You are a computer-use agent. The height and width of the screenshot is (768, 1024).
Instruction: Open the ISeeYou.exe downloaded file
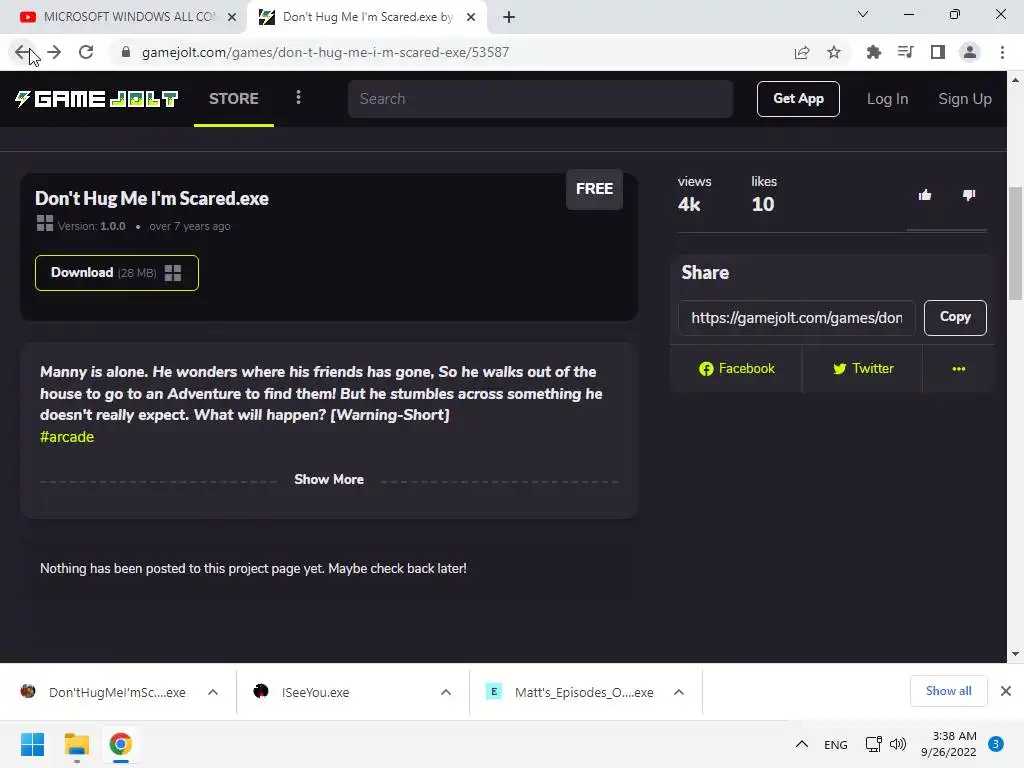coord(302,692)
